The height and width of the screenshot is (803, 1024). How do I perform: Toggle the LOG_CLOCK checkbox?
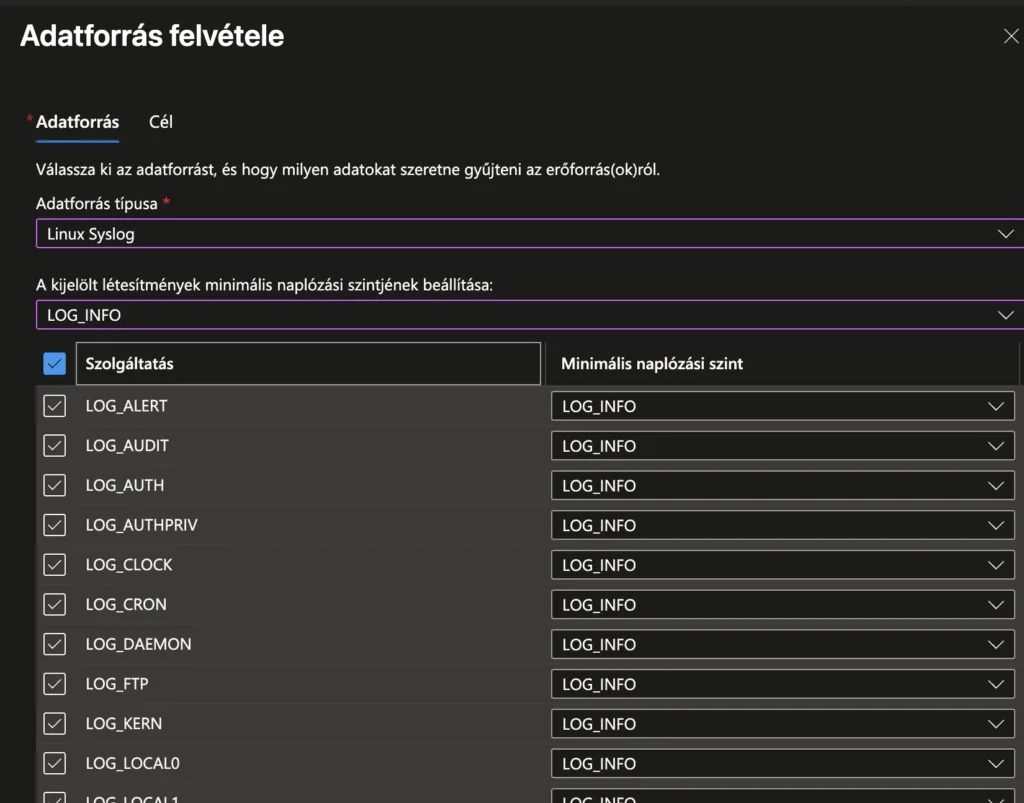click(x=55, y=565)
